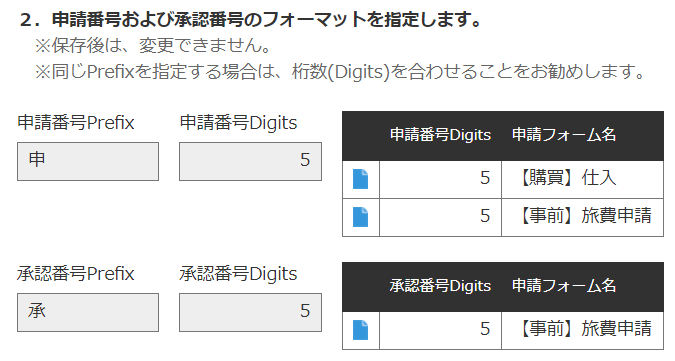The image size is (675, 361).
Task: Select the 【購買】仕入 form name cell
Action: (x=582, y=179)
